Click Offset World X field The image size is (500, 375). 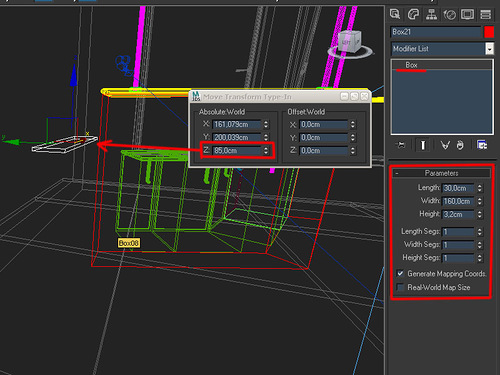pos(324,124)
